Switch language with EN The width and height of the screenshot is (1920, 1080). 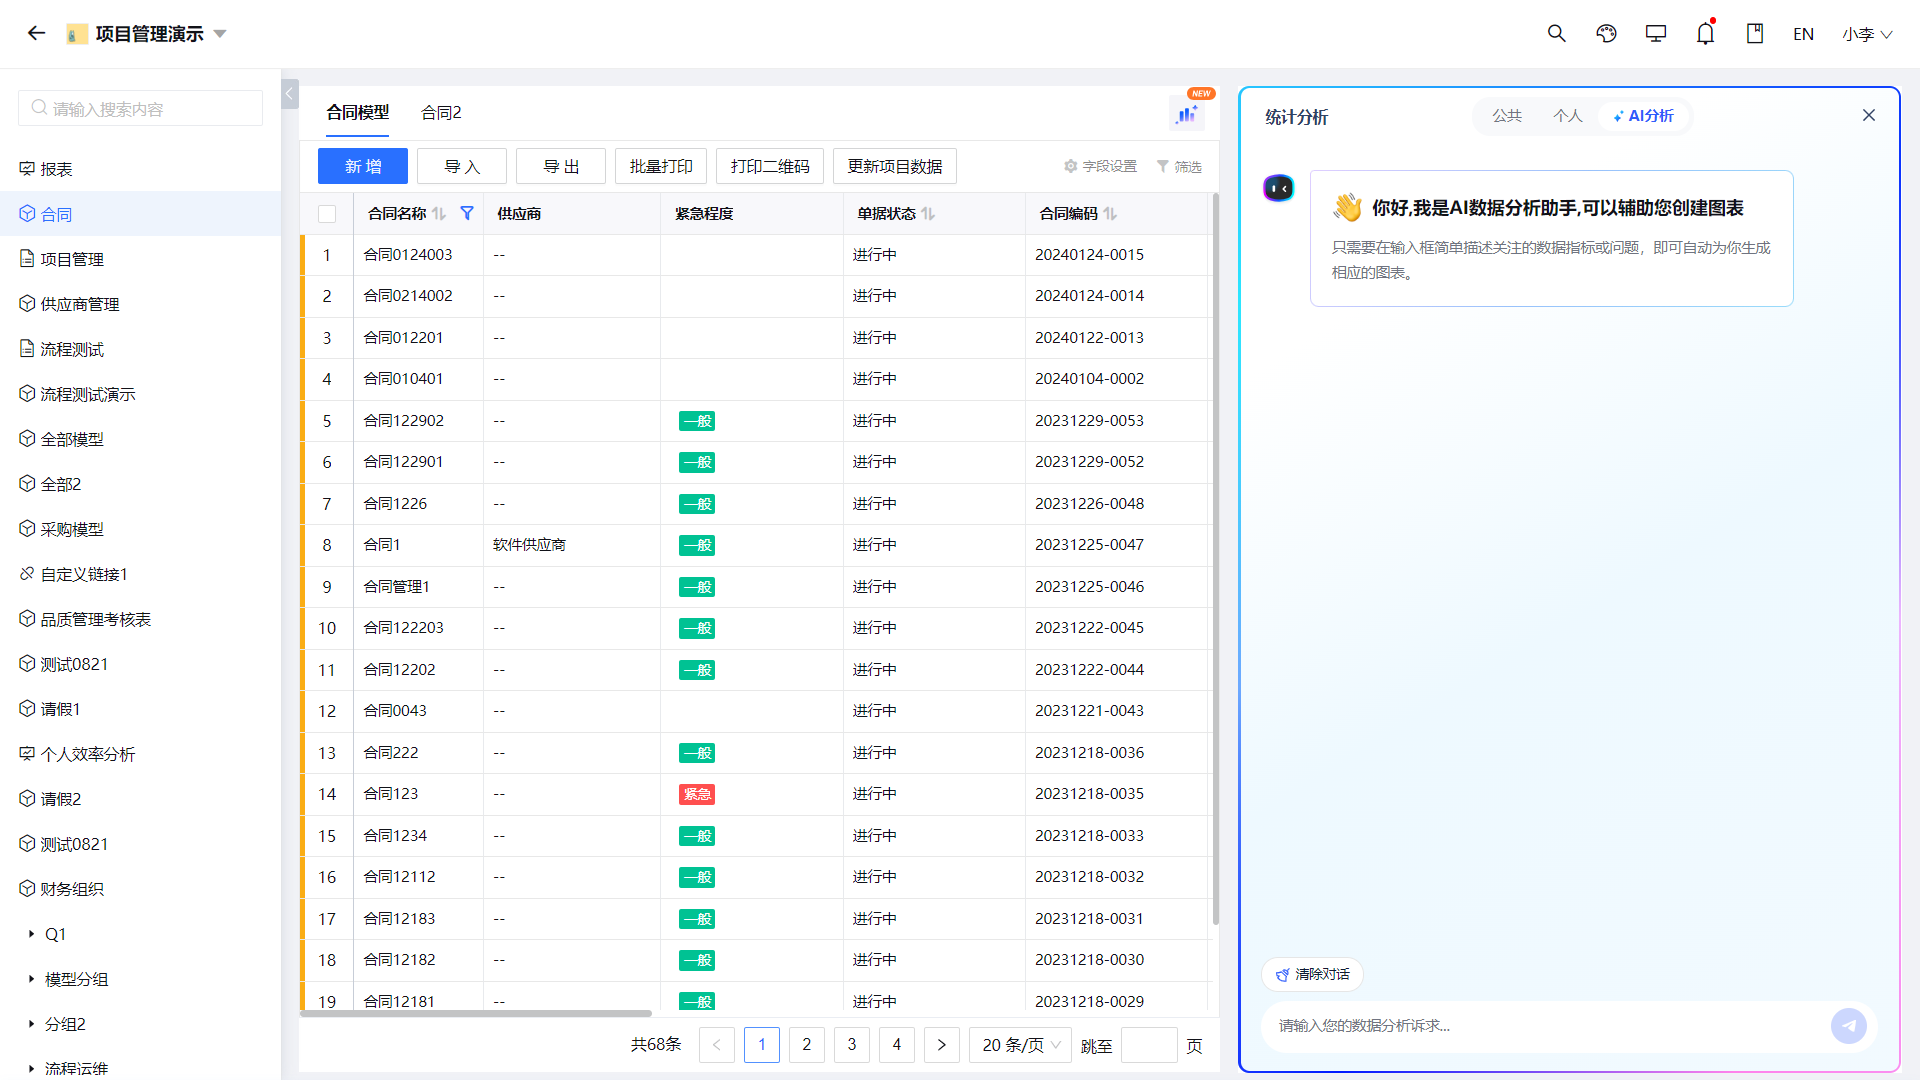coord(1803,34)
